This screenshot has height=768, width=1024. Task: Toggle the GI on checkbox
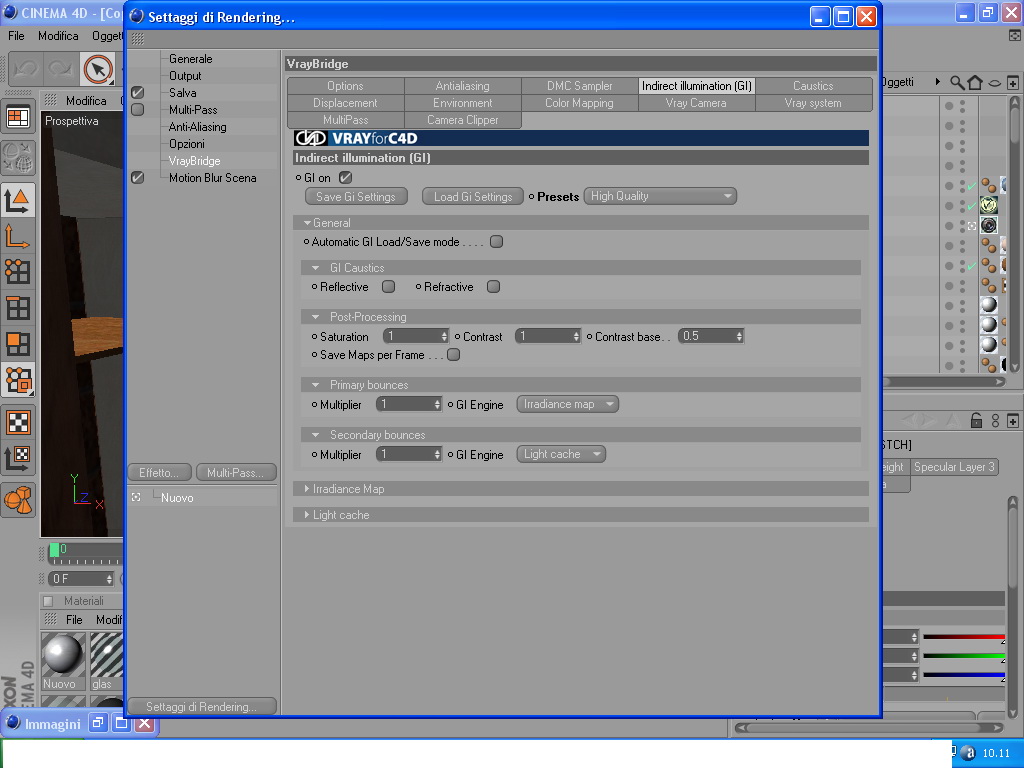coord(345,178)
